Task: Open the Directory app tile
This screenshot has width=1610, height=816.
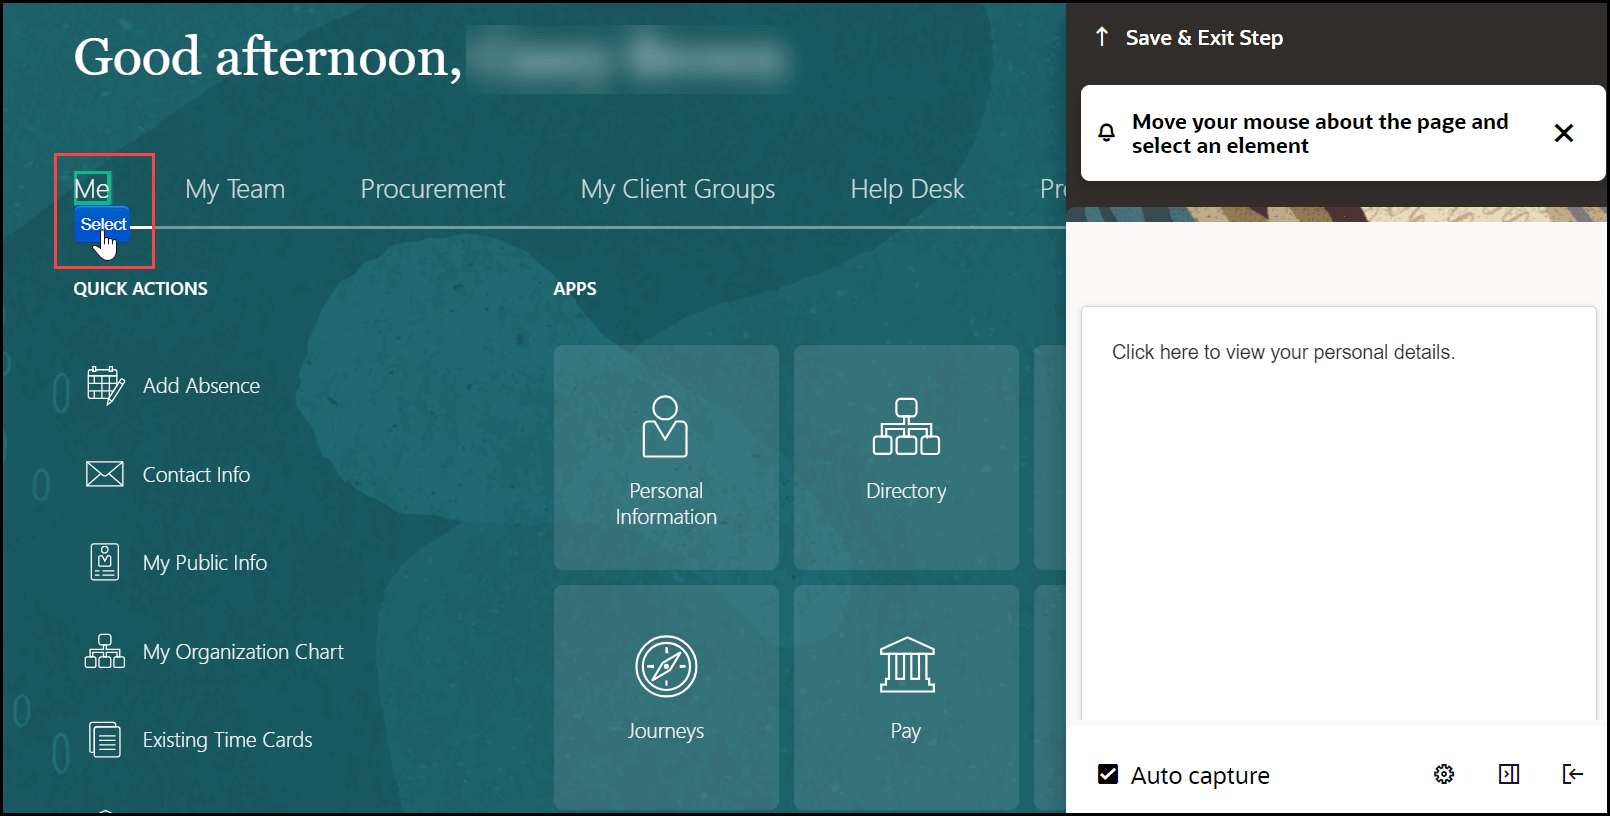Action: 906,458
